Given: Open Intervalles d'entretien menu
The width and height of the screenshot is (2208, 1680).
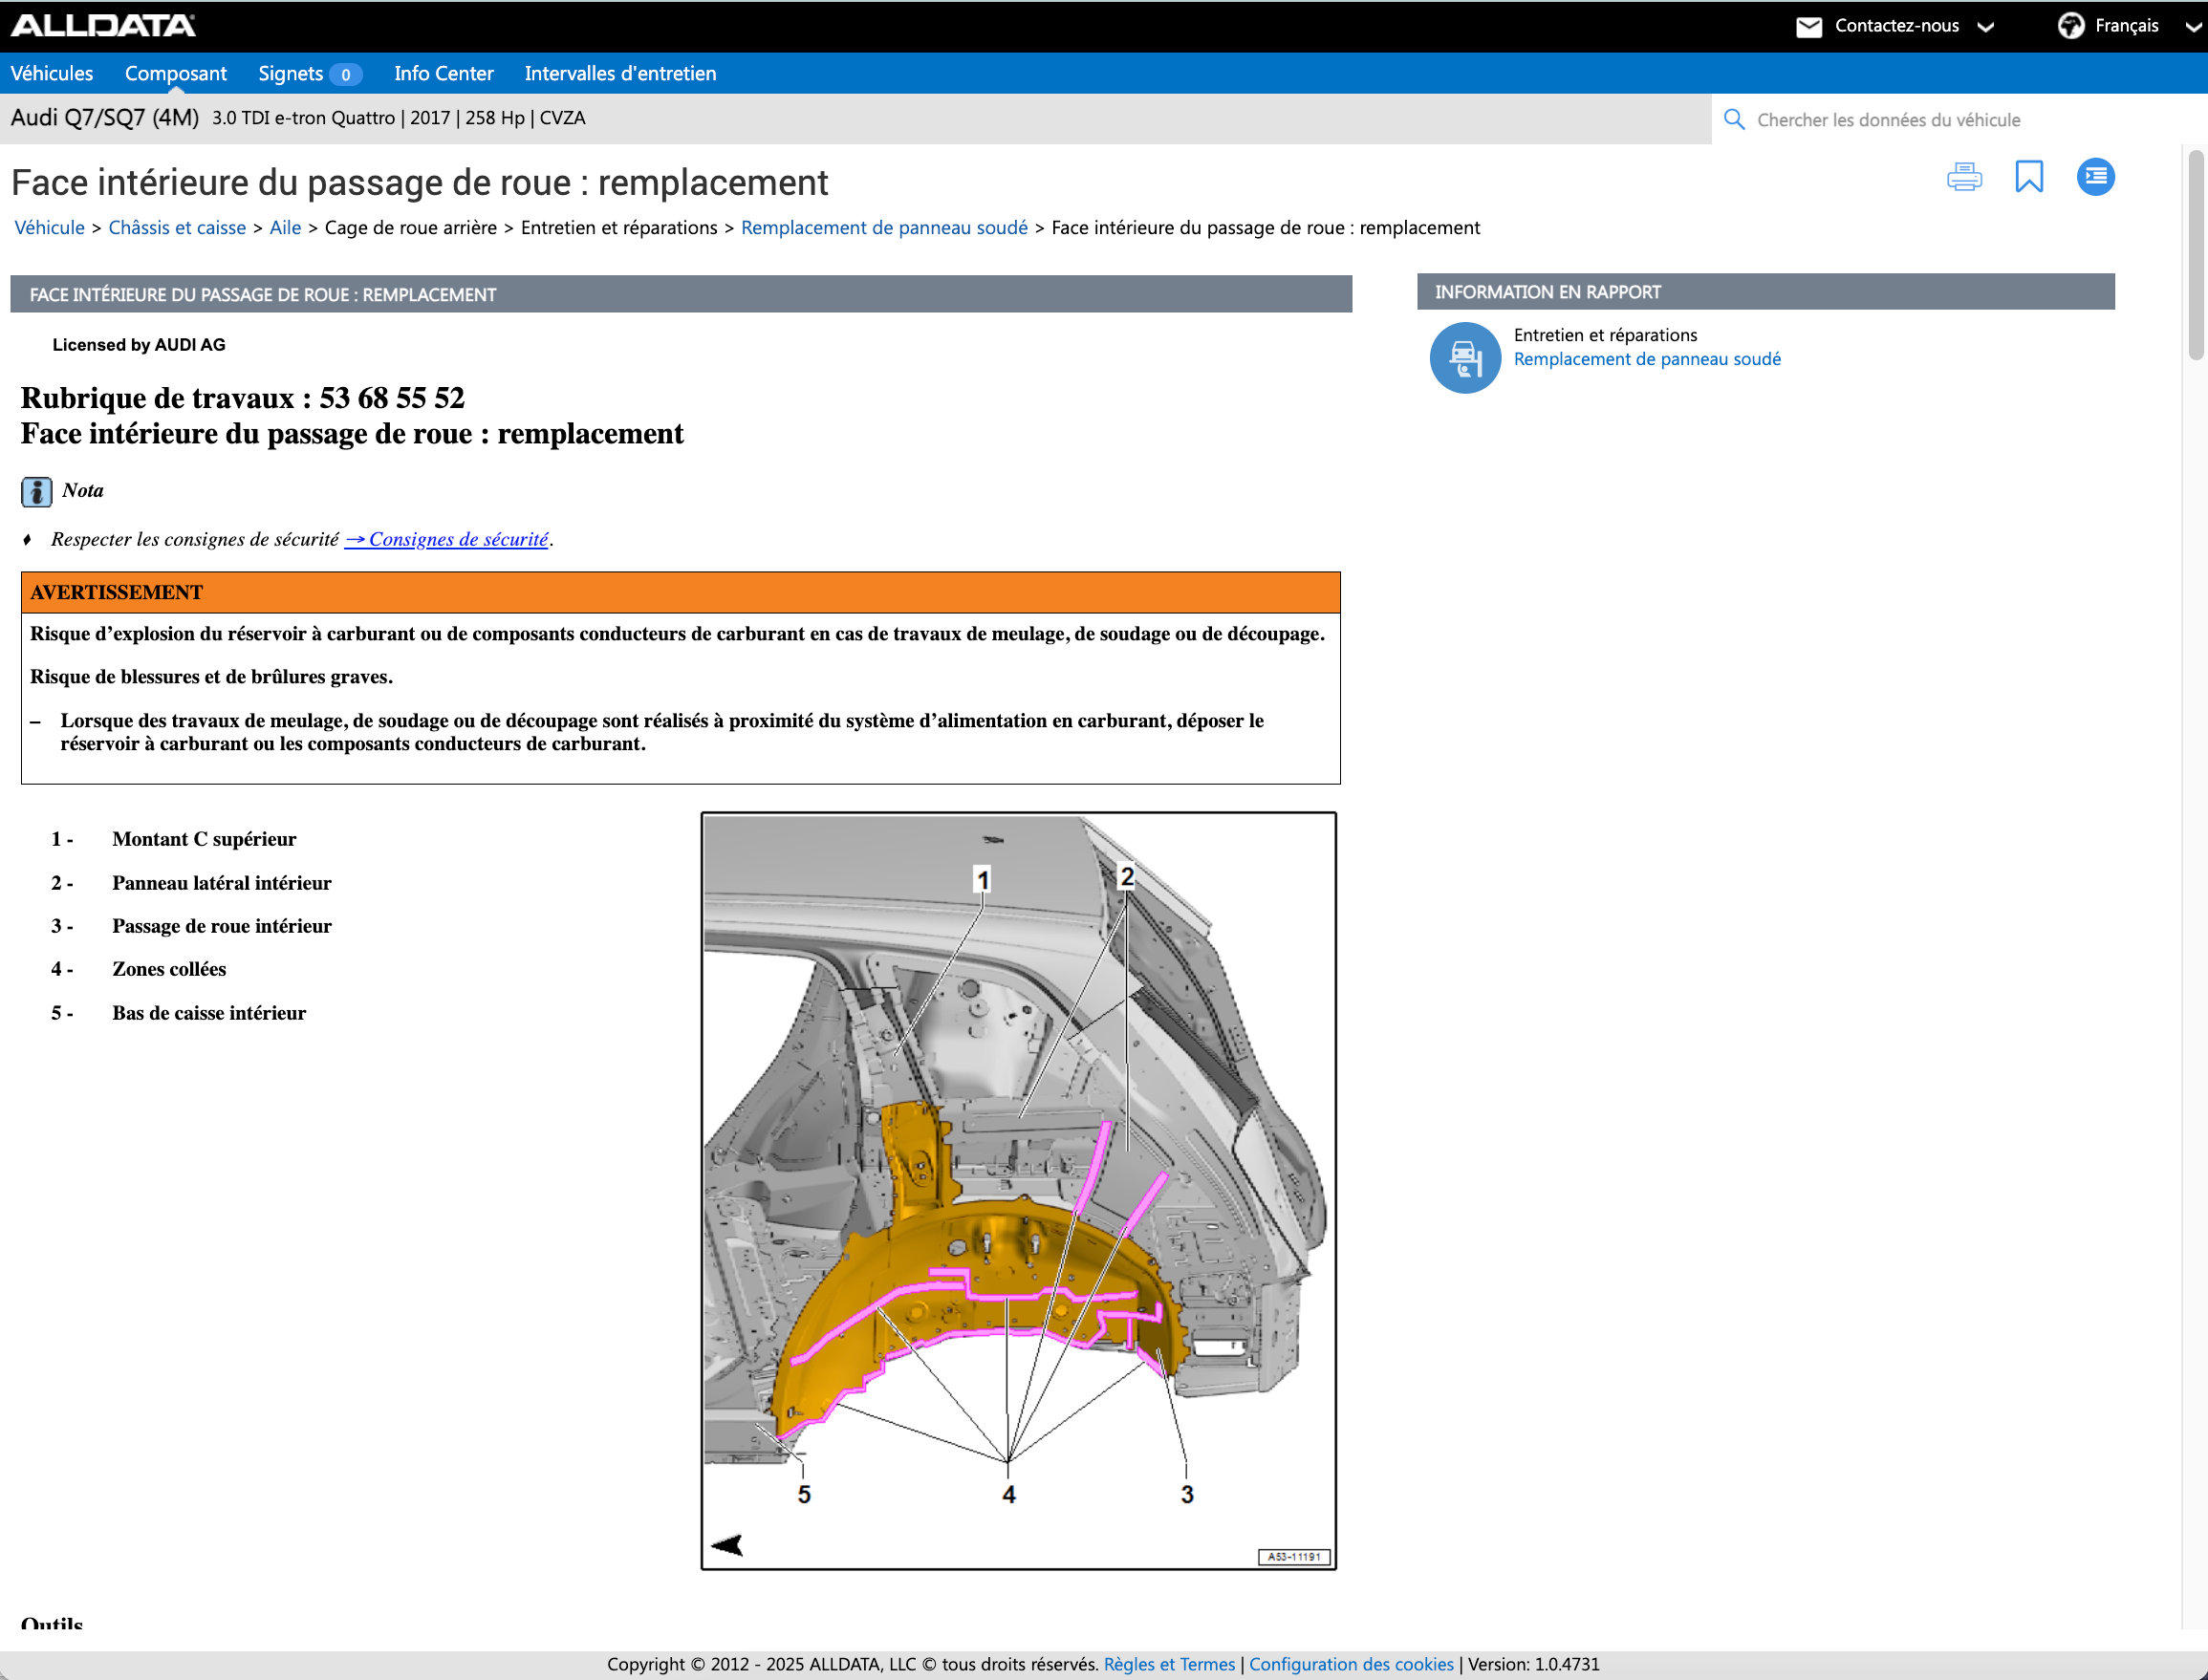Looking at the screenshot, I should tap(620, 73).
